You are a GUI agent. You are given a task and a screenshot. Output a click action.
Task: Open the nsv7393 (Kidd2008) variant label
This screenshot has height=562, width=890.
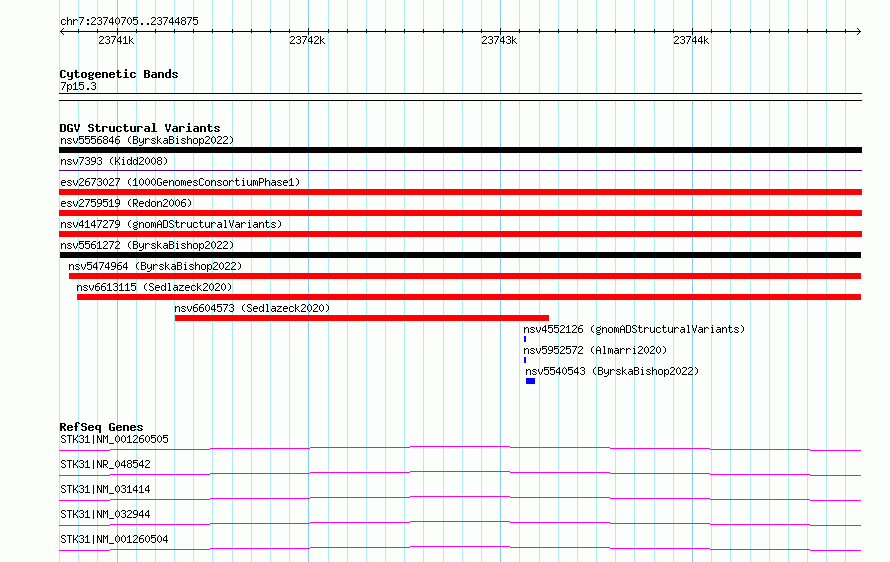[x=114, y=161]
